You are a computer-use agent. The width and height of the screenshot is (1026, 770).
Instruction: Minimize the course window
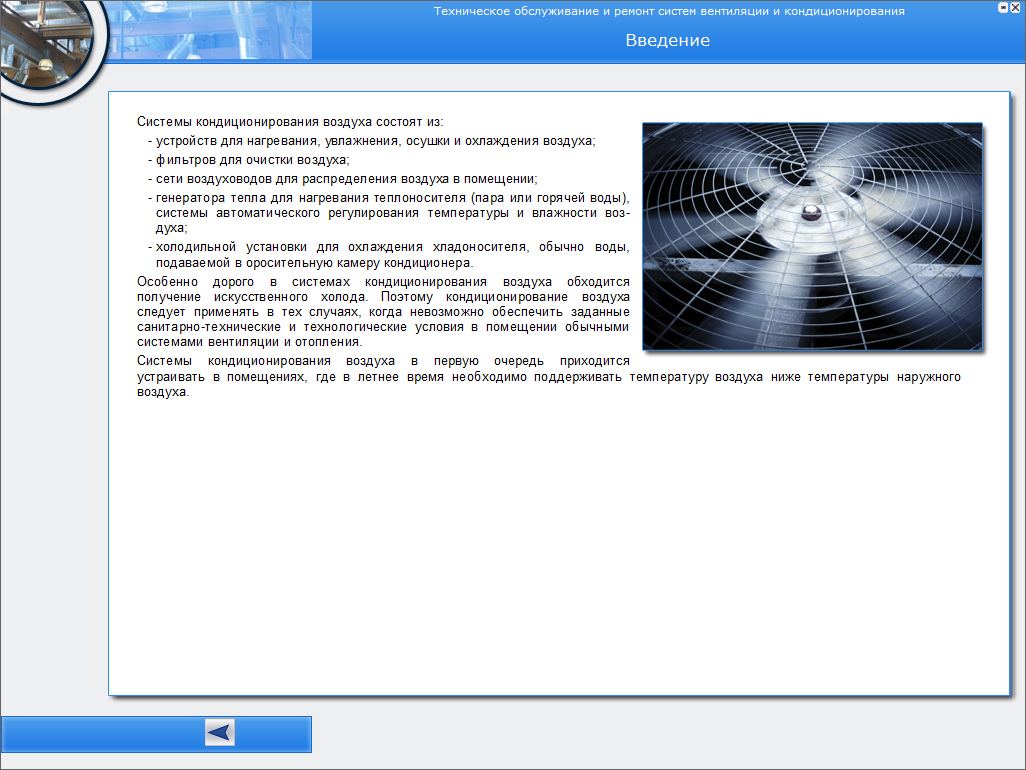pos(1003,7)
